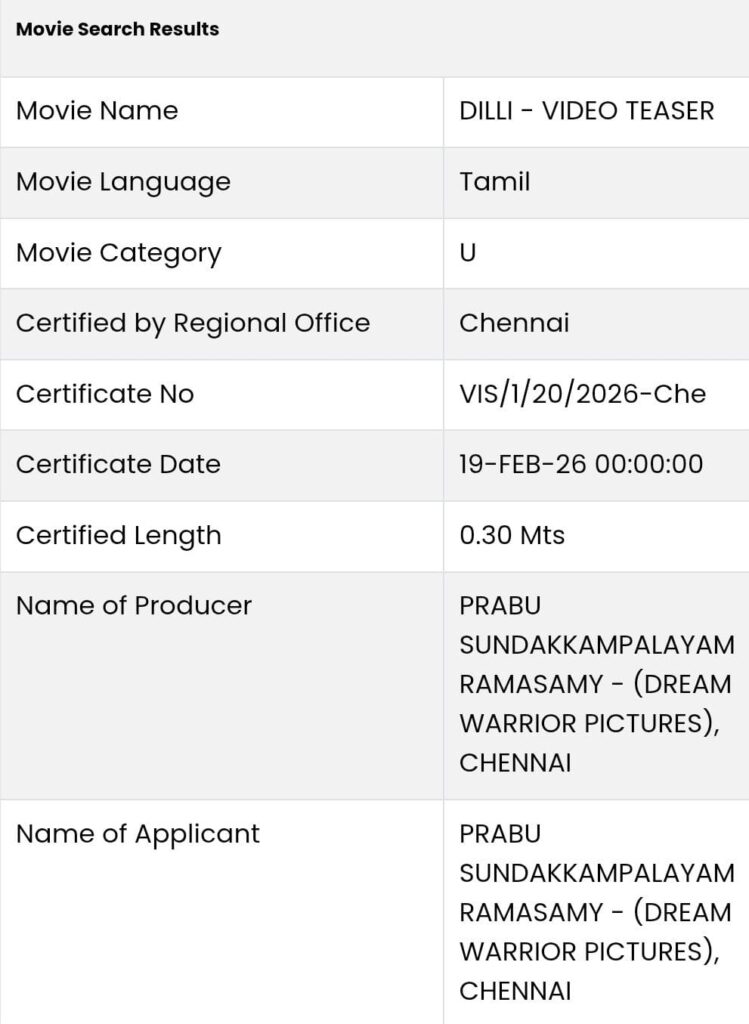Click the 'Movie Category' label
Image resolution: width=749 pixels, height=1024 pixels.
pyautogui.click(x=118, y=253)
